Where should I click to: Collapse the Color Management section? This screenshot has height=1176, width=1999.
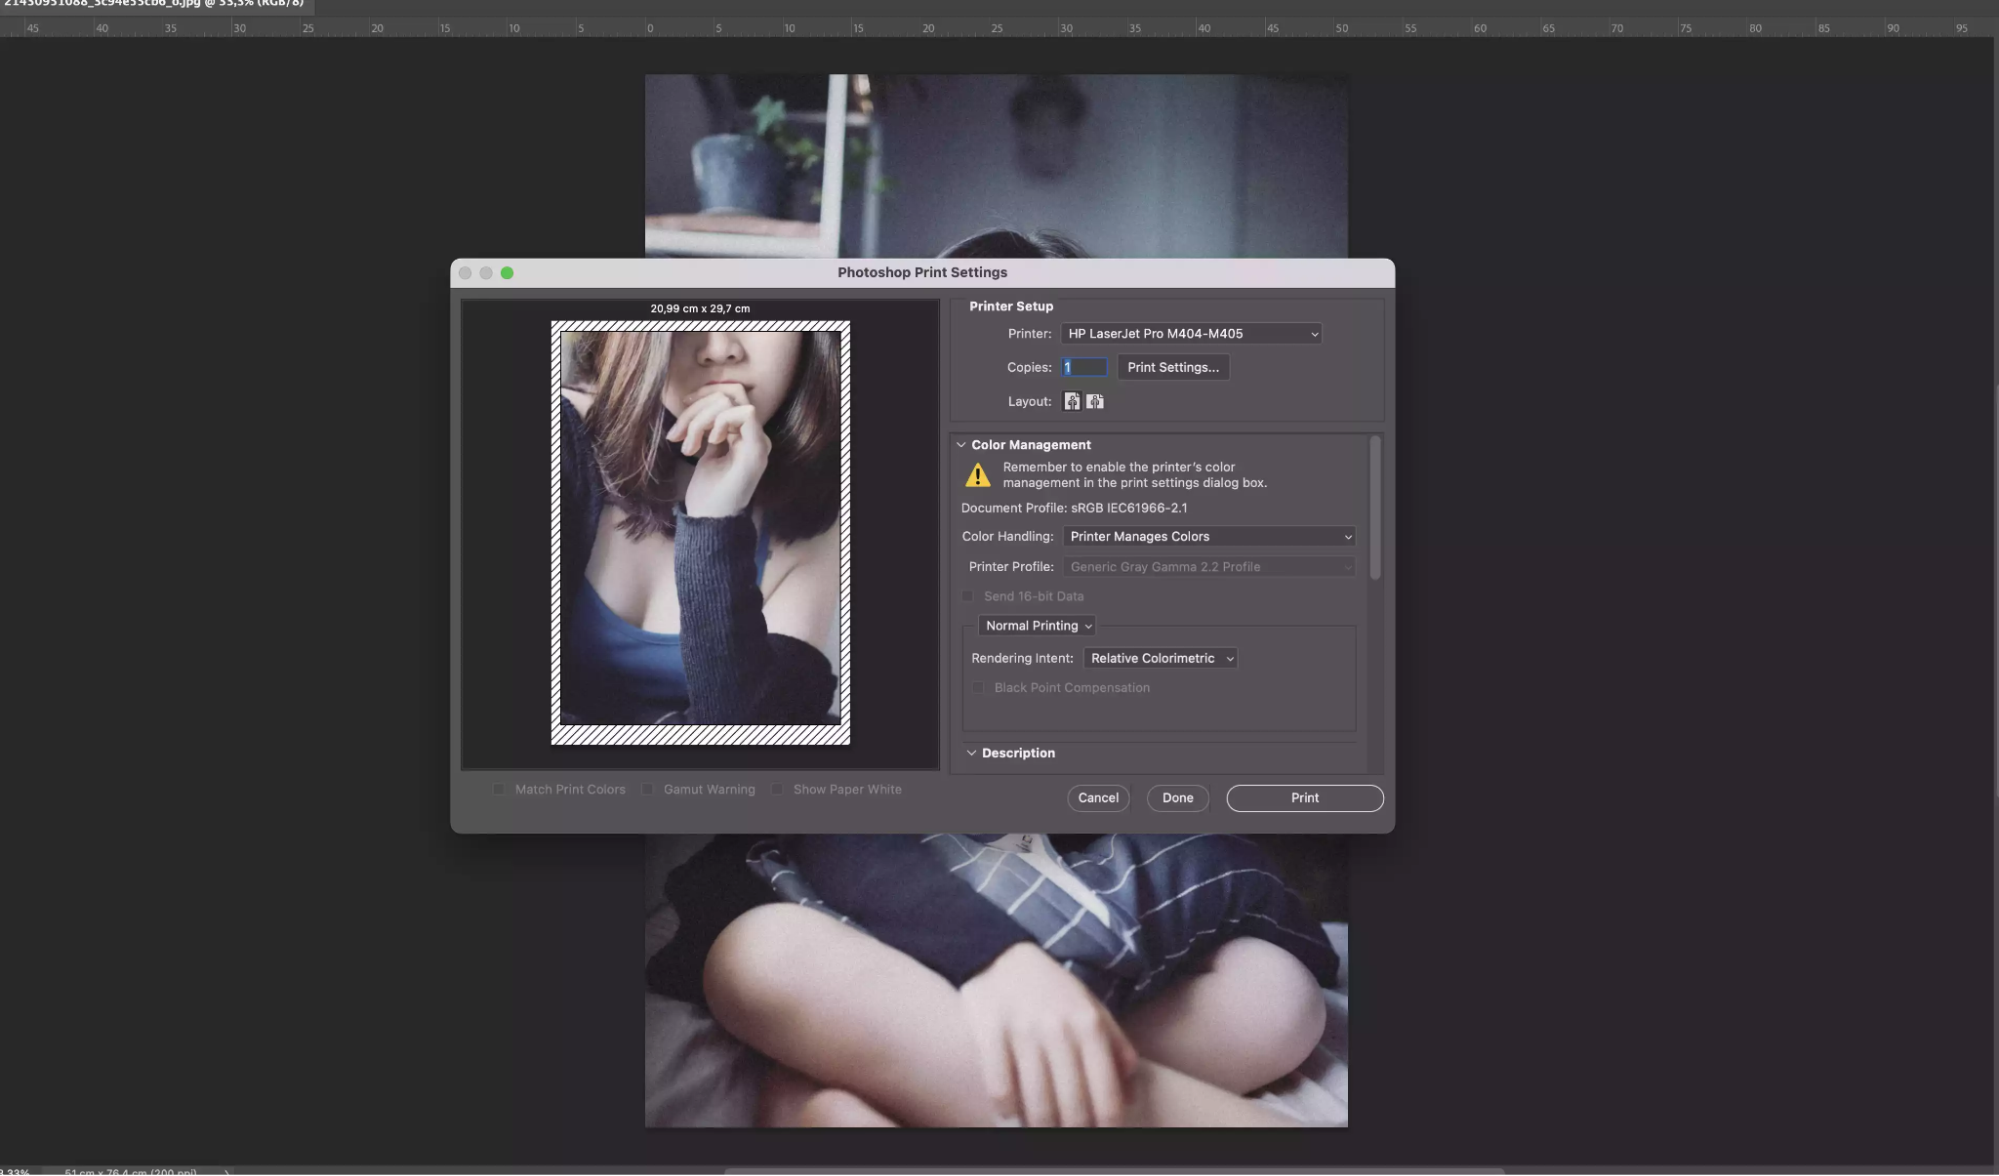961,445
